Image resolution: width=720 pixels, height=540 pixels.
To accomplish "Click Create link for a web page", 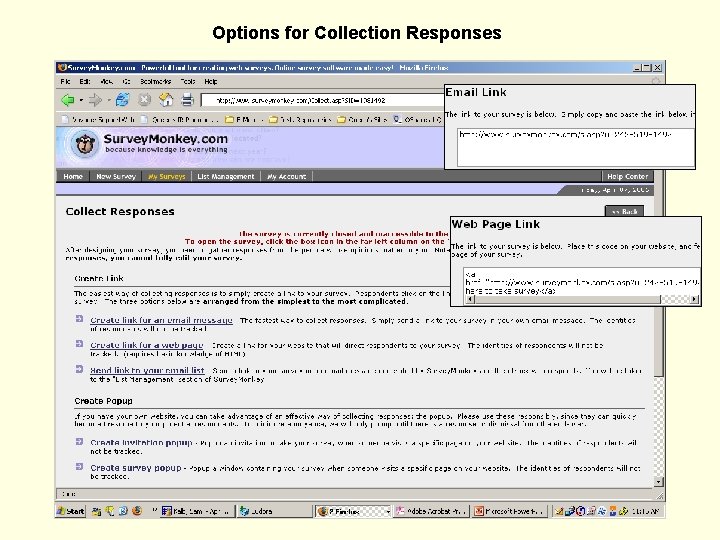I will pos(146,345).
